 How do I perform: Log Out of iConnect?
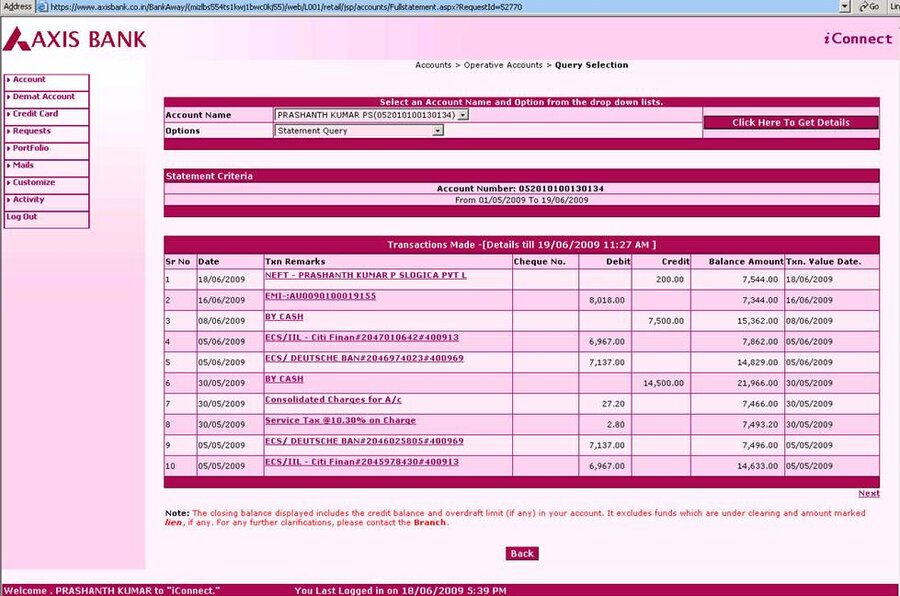click(22, 216)
